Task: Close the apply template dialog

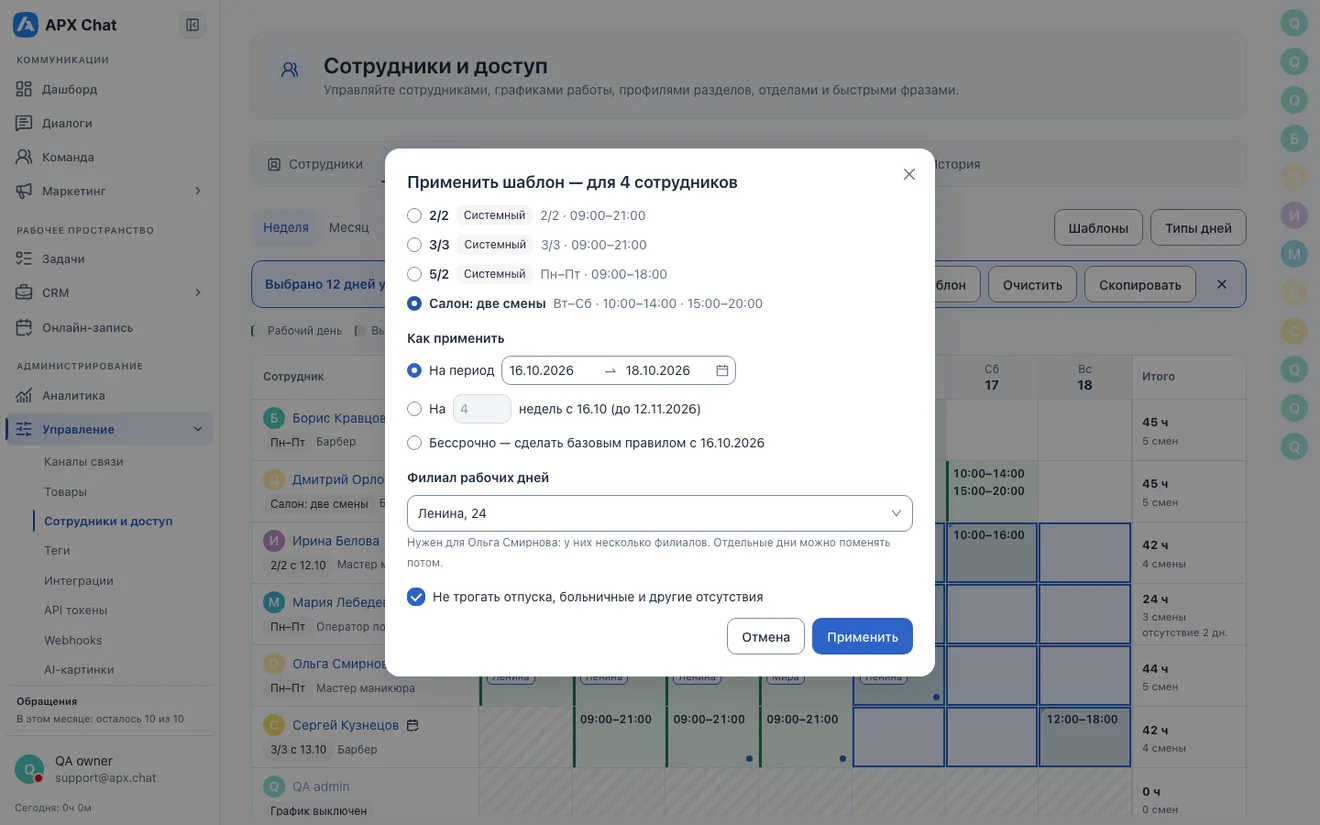Action: tap(909, 174)
